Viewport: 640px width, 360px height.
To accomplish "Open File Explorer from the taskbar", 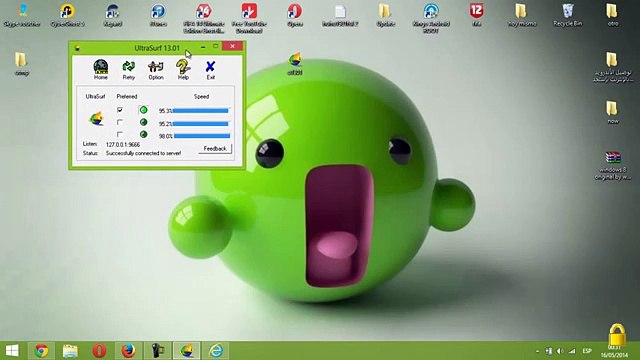I will (70, 351).
